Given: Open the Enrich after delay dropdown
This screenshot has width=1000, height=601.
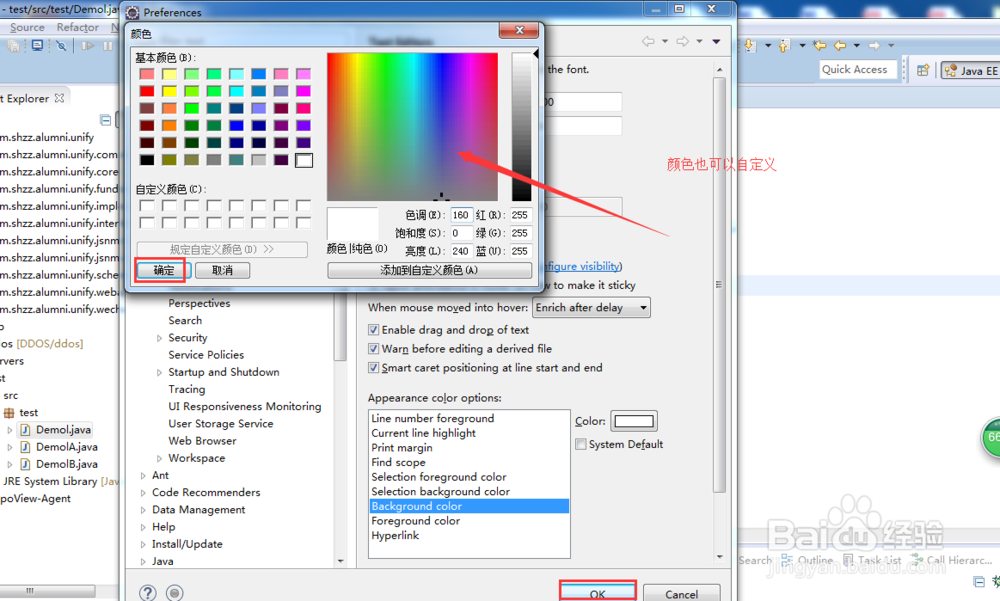Looking at the screenshot, I should 591,308.
